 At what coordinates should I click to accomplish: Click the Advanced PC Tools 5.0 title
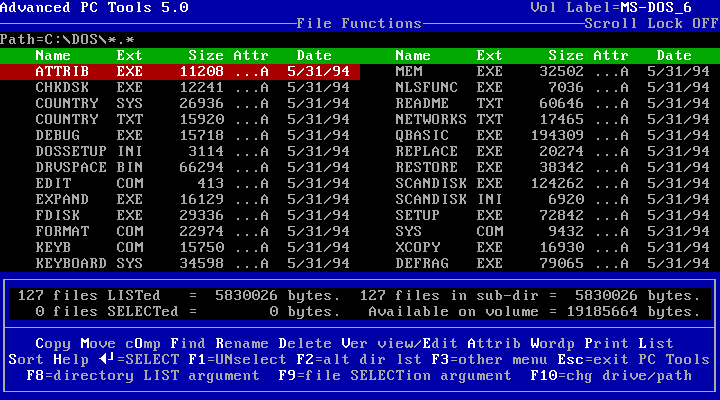click(94, 8)
